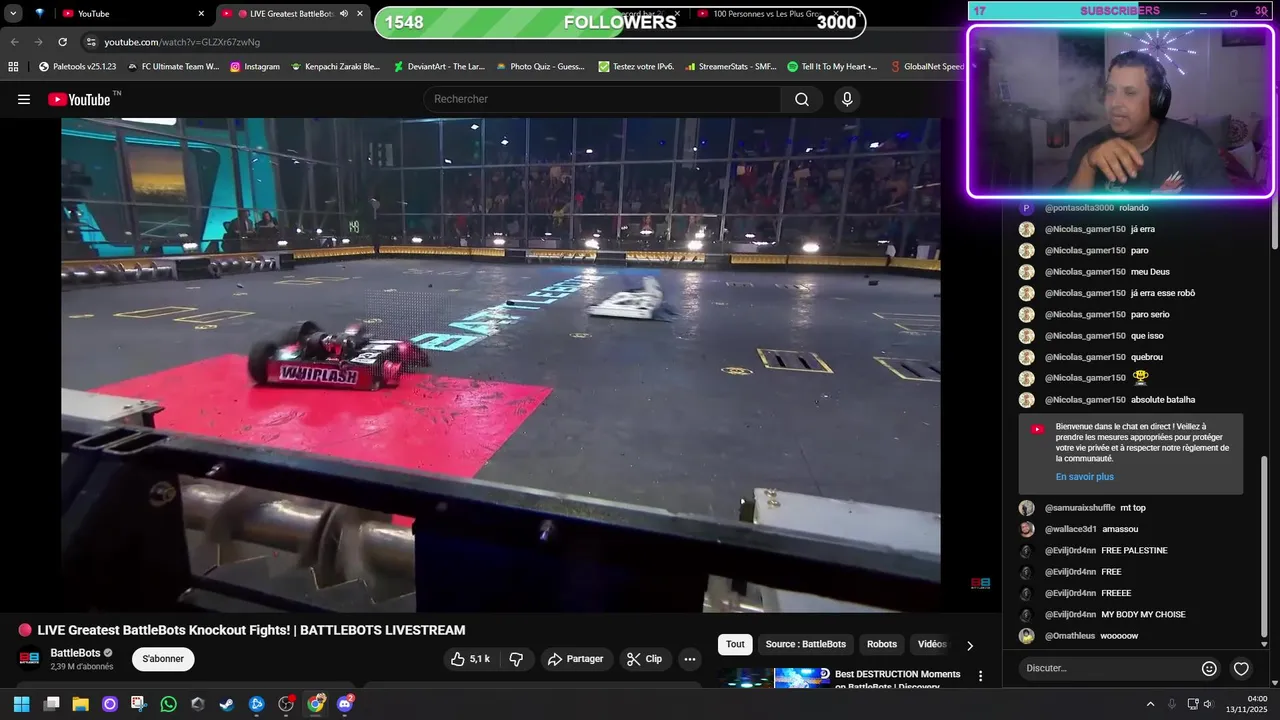Image resolution: width=1280 pixels, height=720 pixels.
Task: Select the Robots filter chip
Action: 882,644
